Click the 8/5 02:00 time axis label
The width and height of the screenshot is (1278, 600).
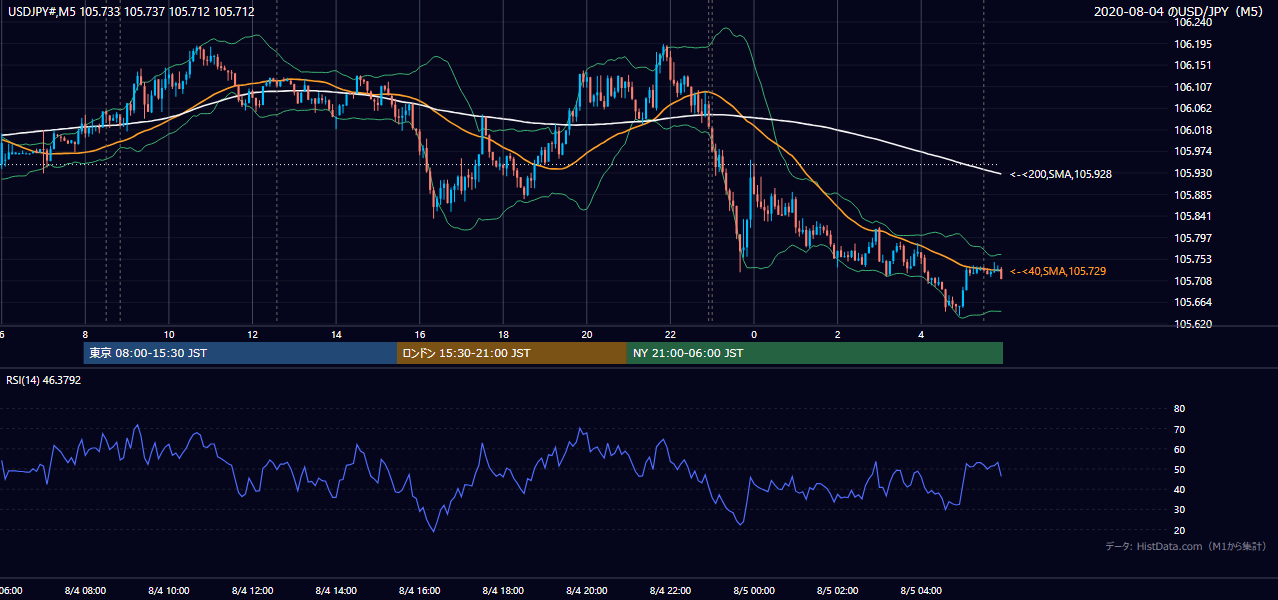point(837,590)
